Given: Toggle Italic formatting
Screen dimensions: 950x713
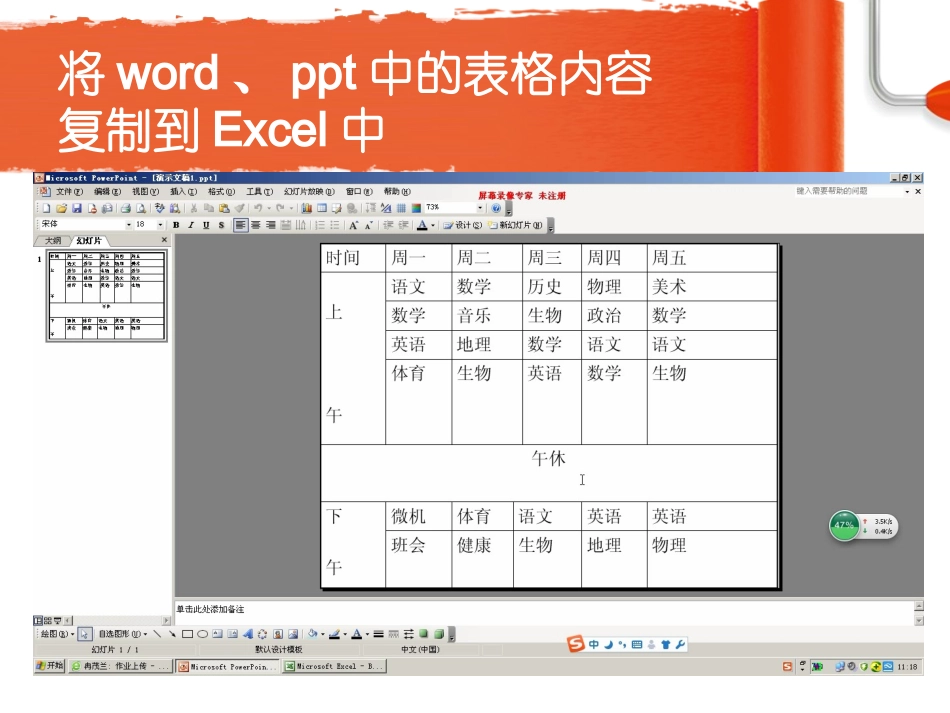Looking at the screenshot, I should coord(191,225).
